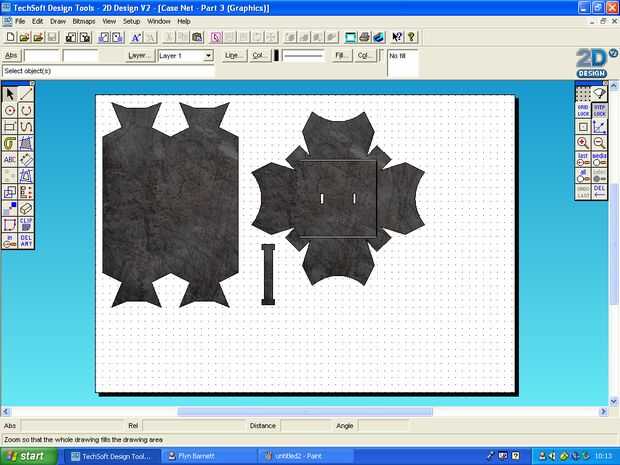Click the Redraw paint fan icon
This screenshot has width=620, height=465.
point(599,94)
